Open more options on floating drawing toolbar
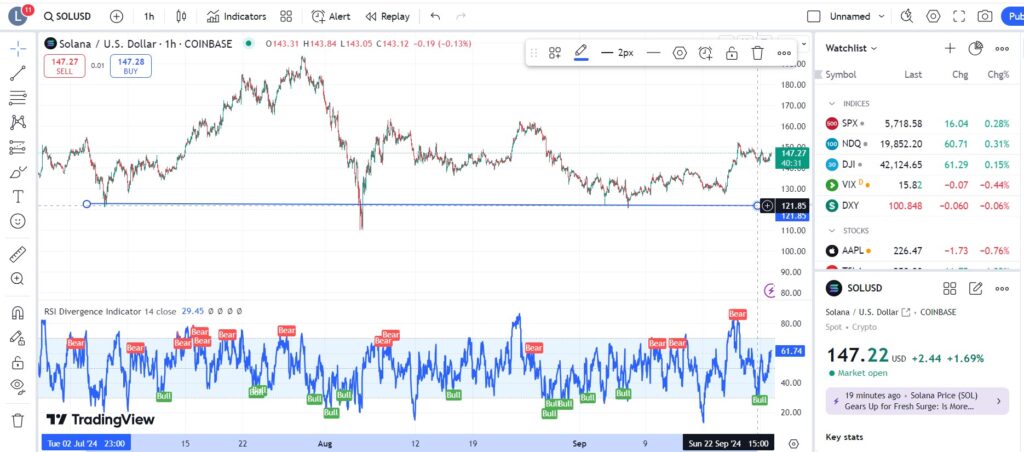The height and width of the screenshot is (452, 1024). click(784, 53)
